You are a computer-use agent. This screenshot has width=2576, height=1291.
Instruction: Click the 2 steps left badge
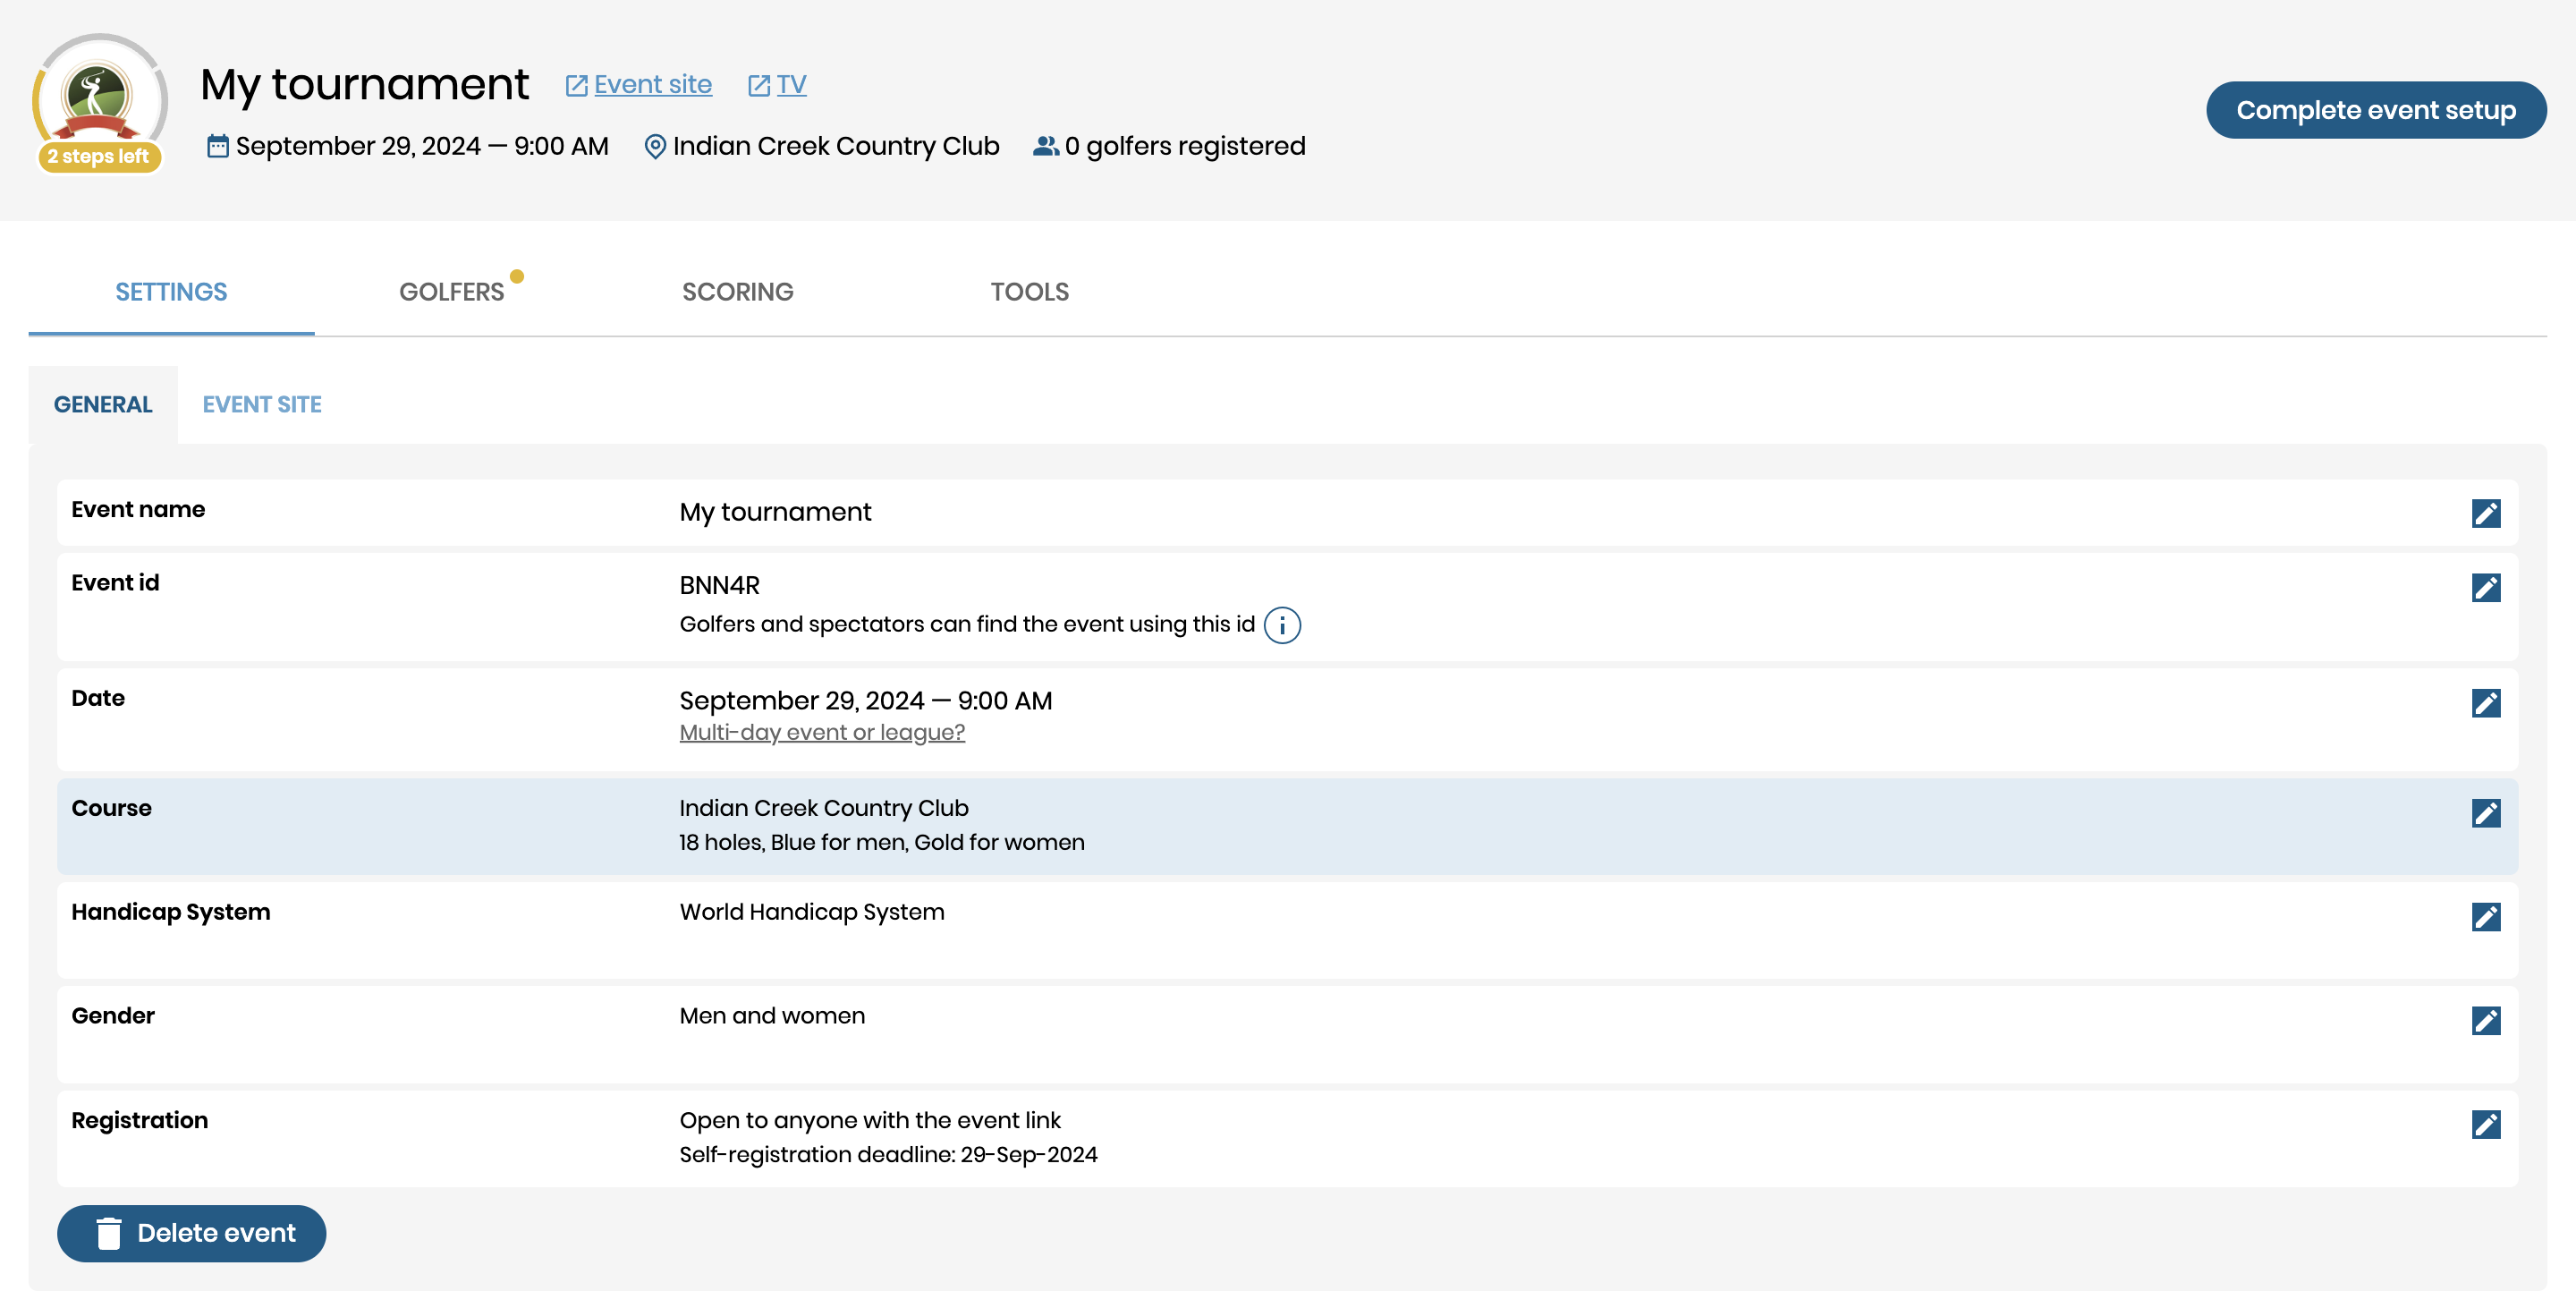pos(98,157)
